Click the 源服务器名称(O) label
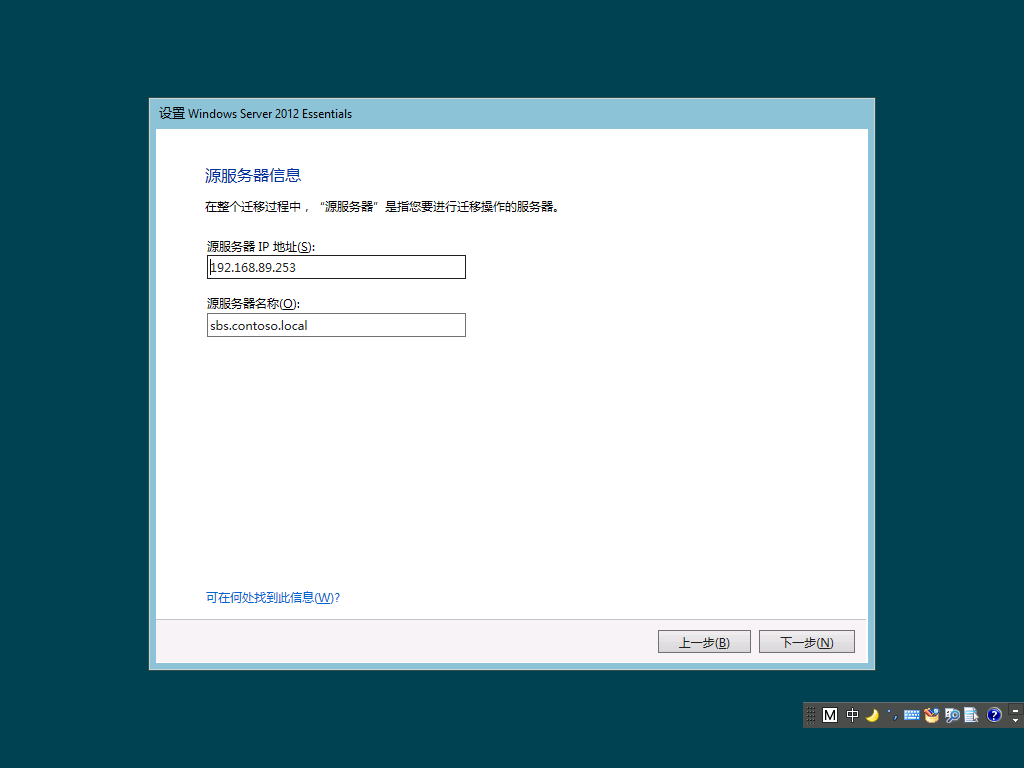The image size is (1024, 768). click(253, 304)
